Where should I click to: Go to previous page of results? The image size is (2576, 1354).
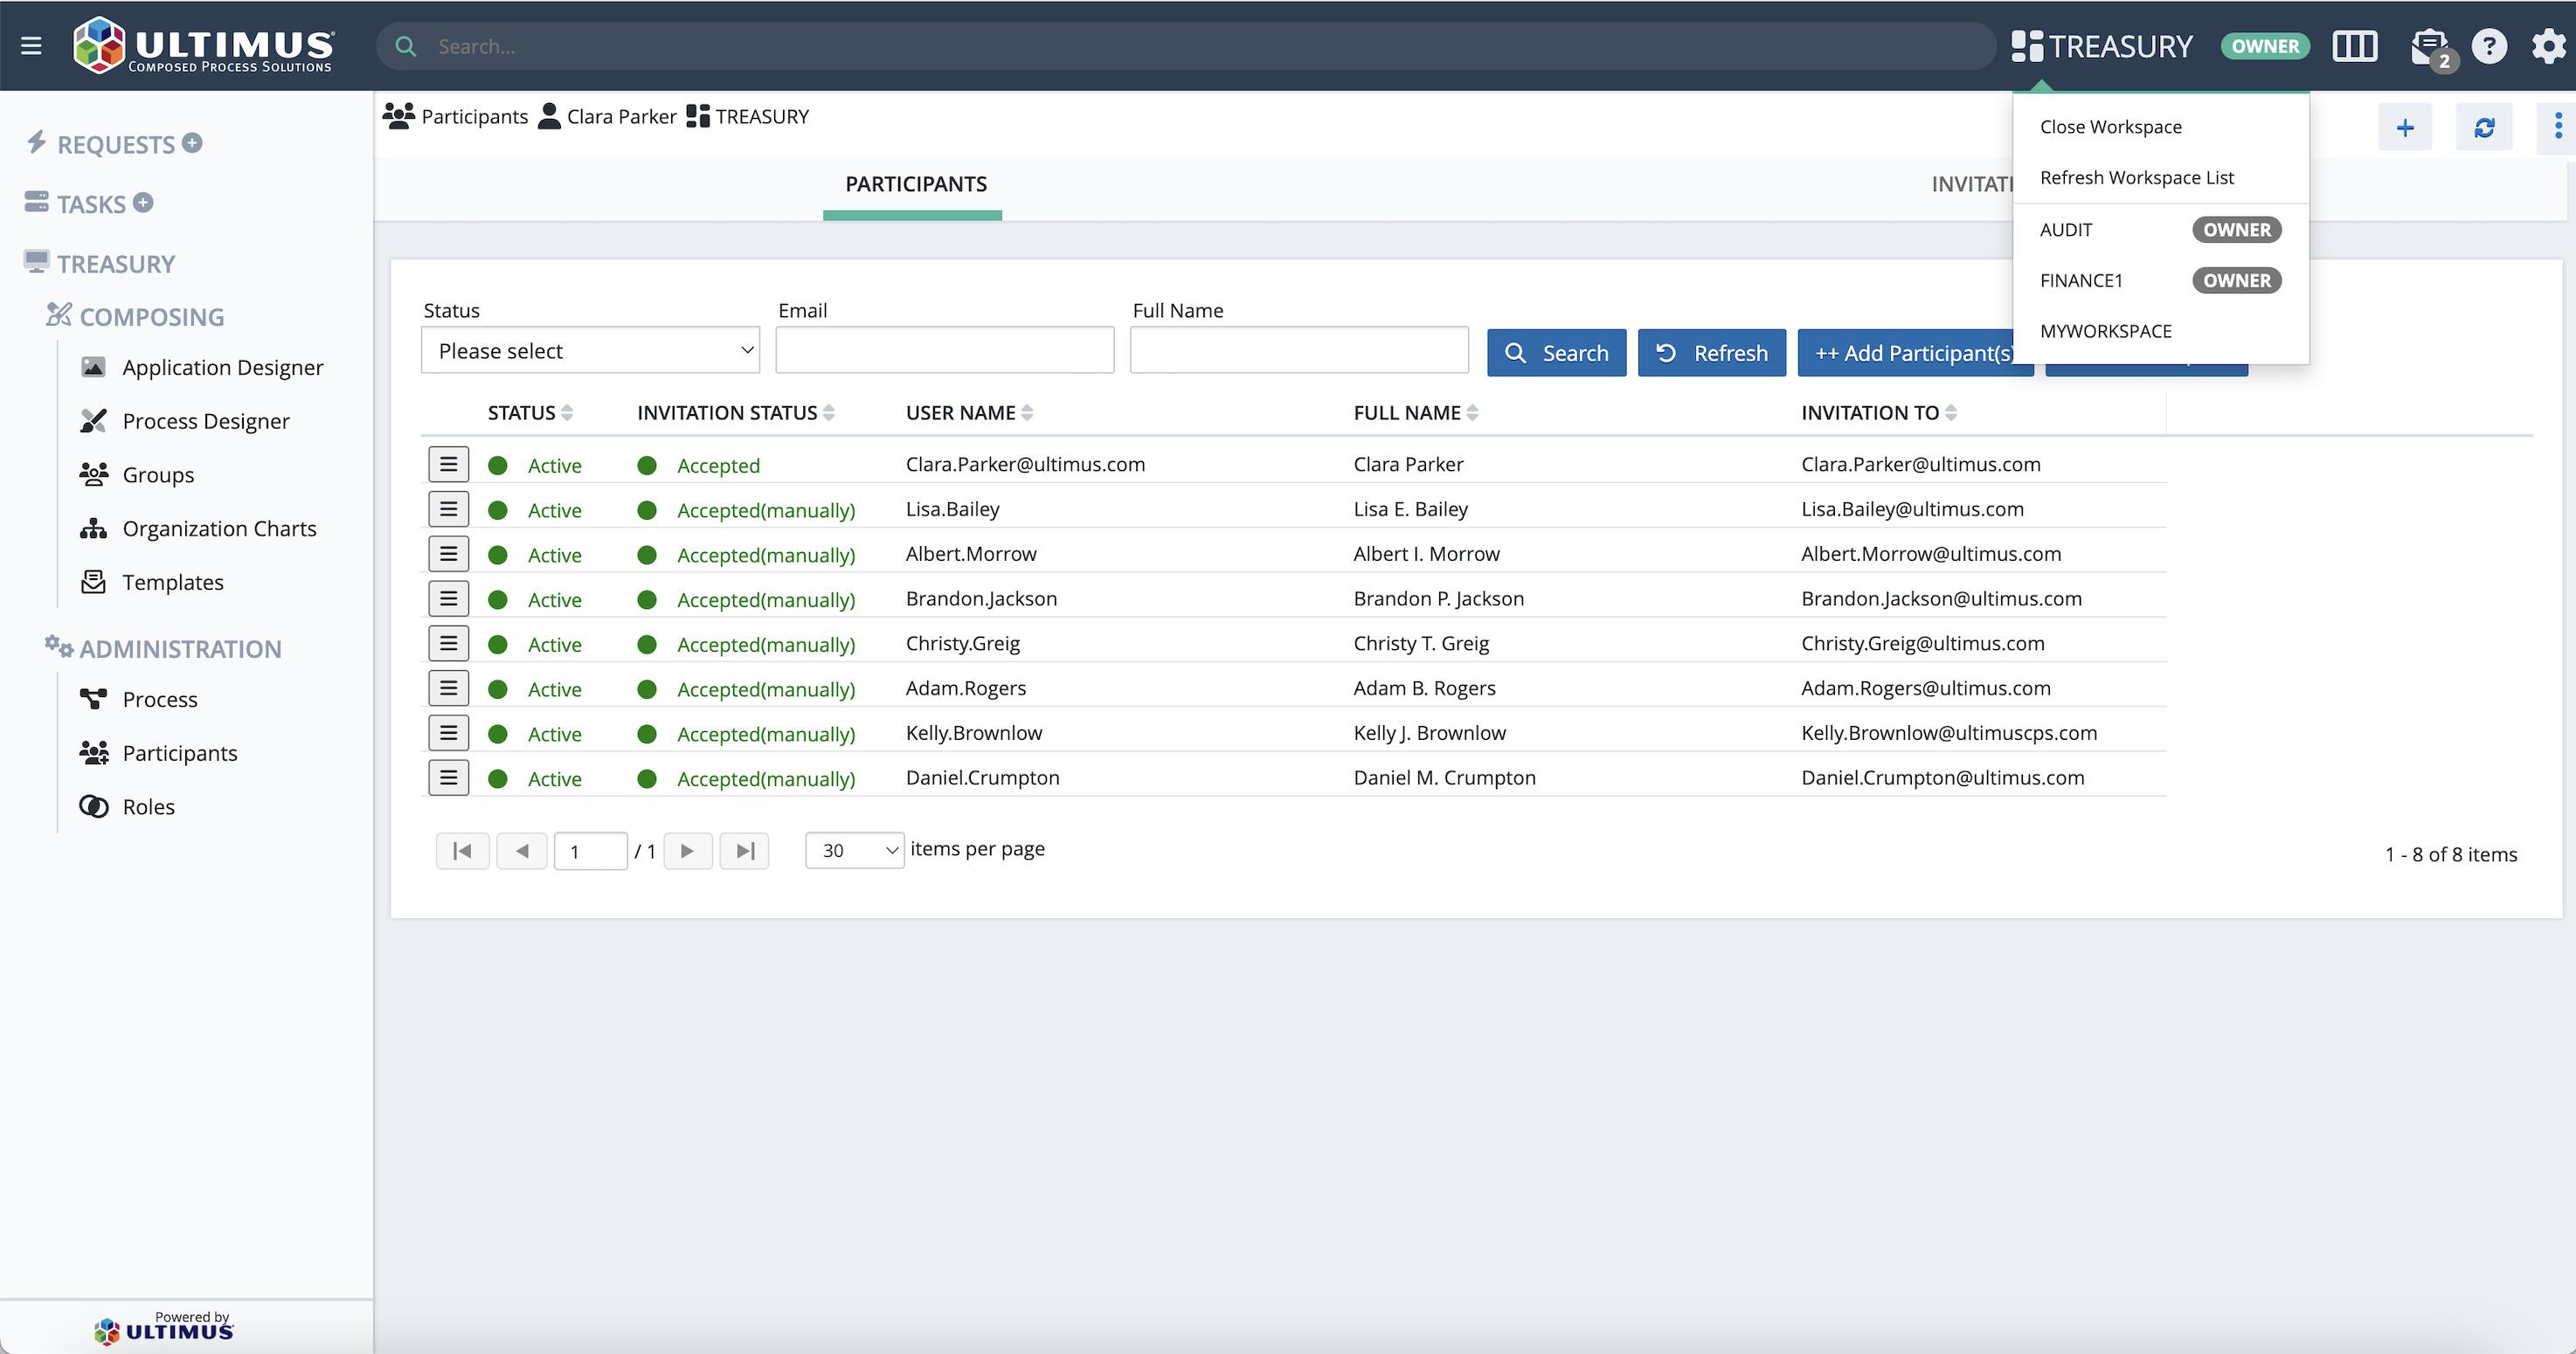point(522,851)
